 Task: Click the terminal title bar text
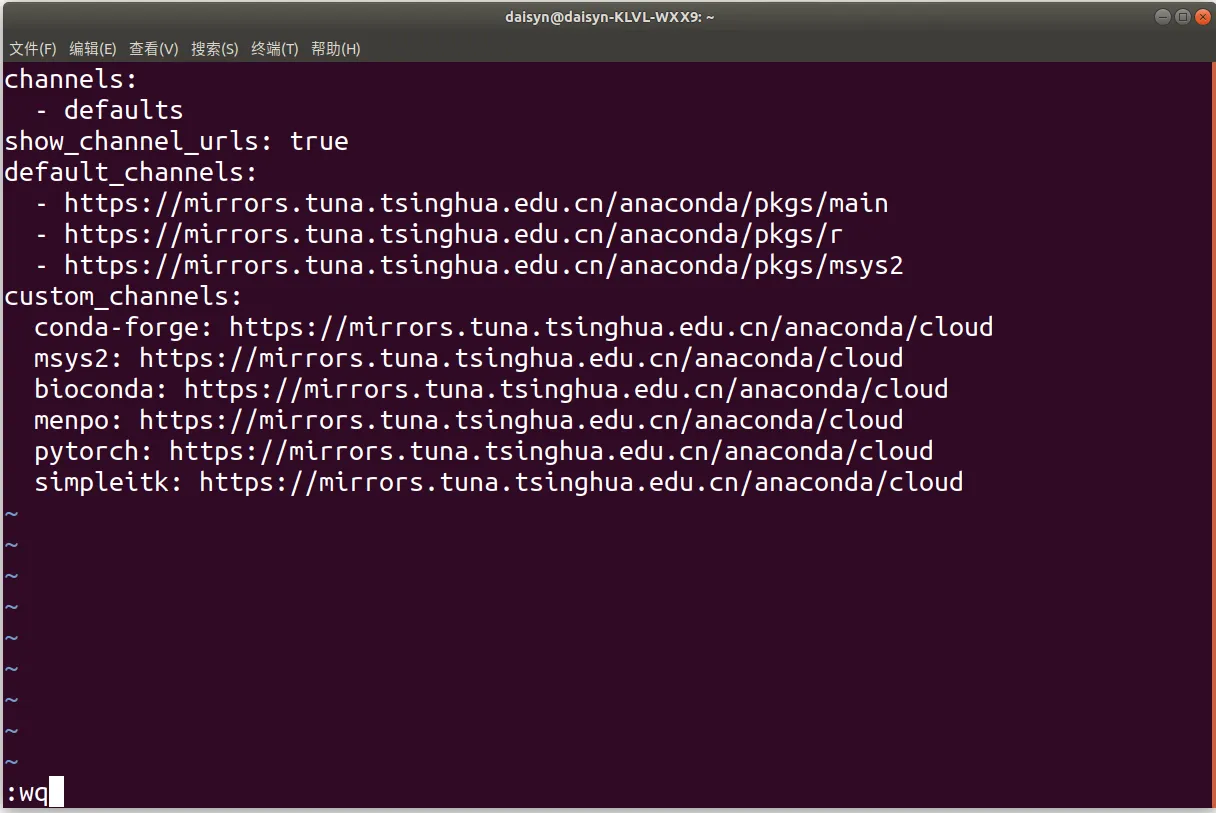(x=608, y=17)
